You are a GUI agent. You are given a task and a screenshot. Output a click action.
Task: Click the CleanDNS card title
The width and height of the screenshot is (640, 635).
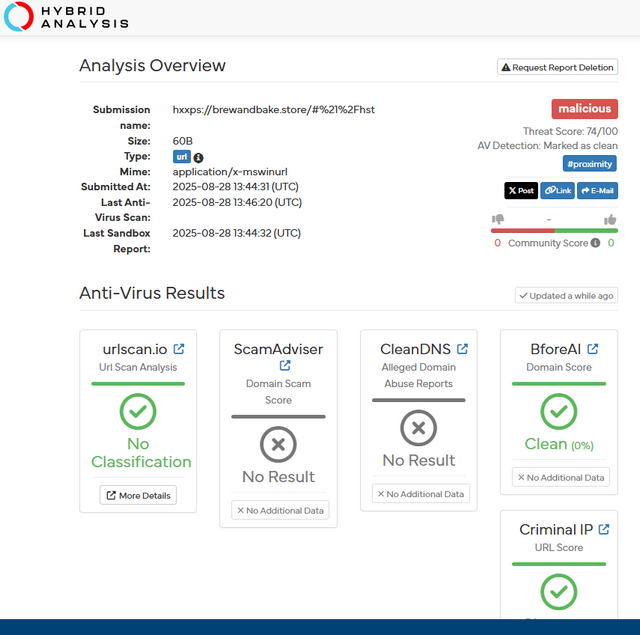point(415,349)
